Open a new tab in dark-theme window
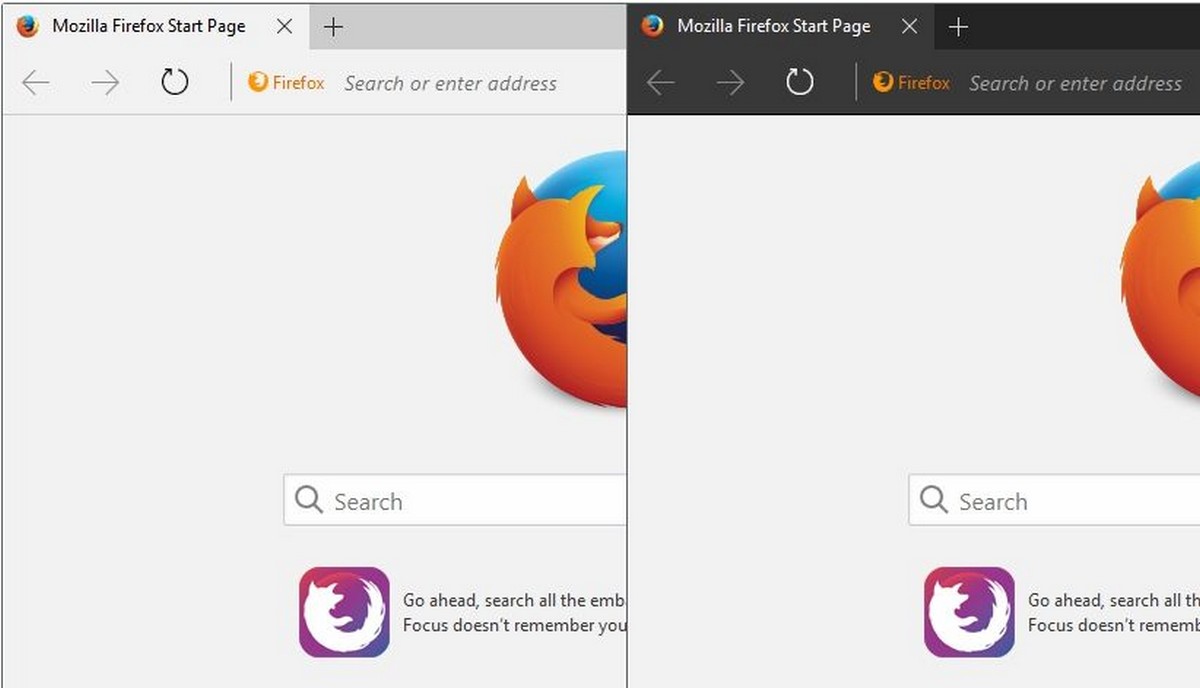 coord(958,27)
